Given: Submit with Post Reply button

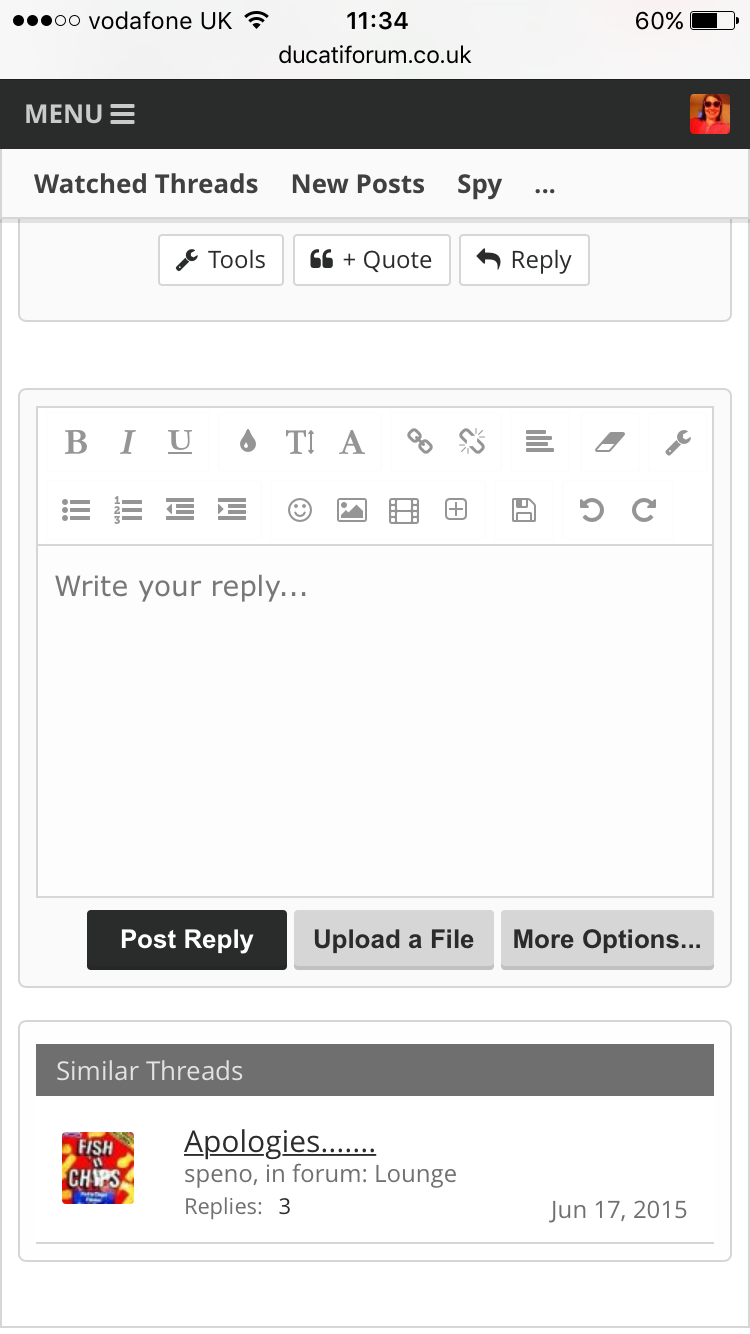Looking at the screenshot, I should point(187,940).
